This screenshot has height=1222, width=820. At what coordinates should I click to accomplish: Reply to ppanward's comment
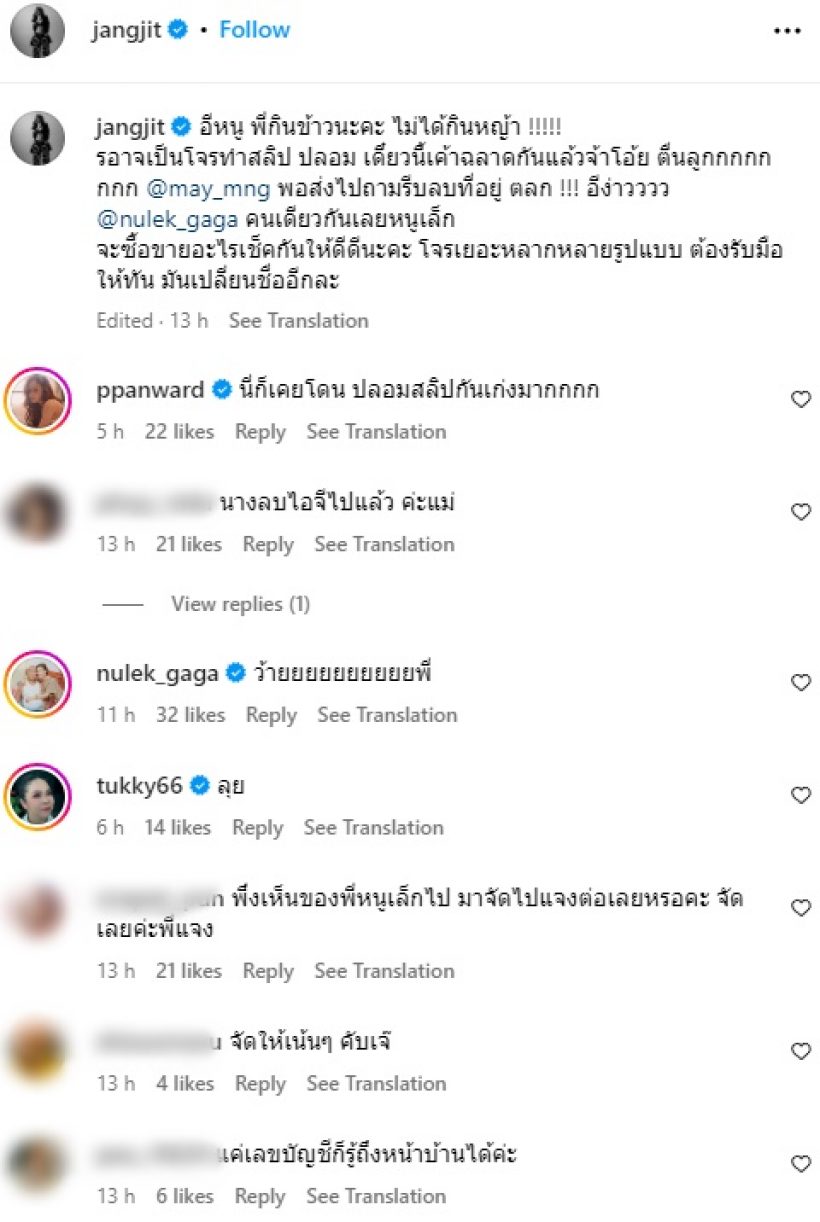click(x=260, y=432)
